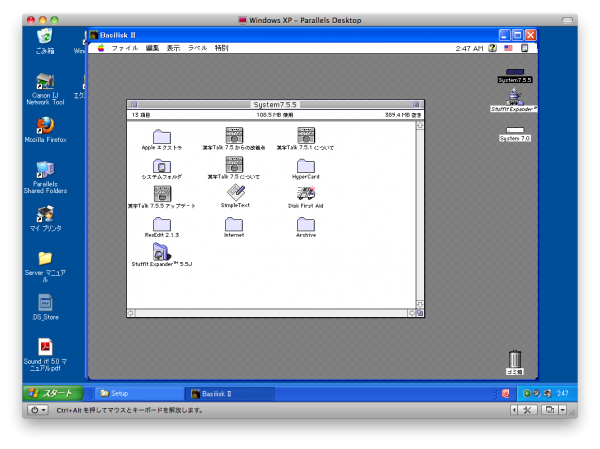Open the Balloon Help question mark menu
Screen dimensions: 600x449
pos(493,48)
